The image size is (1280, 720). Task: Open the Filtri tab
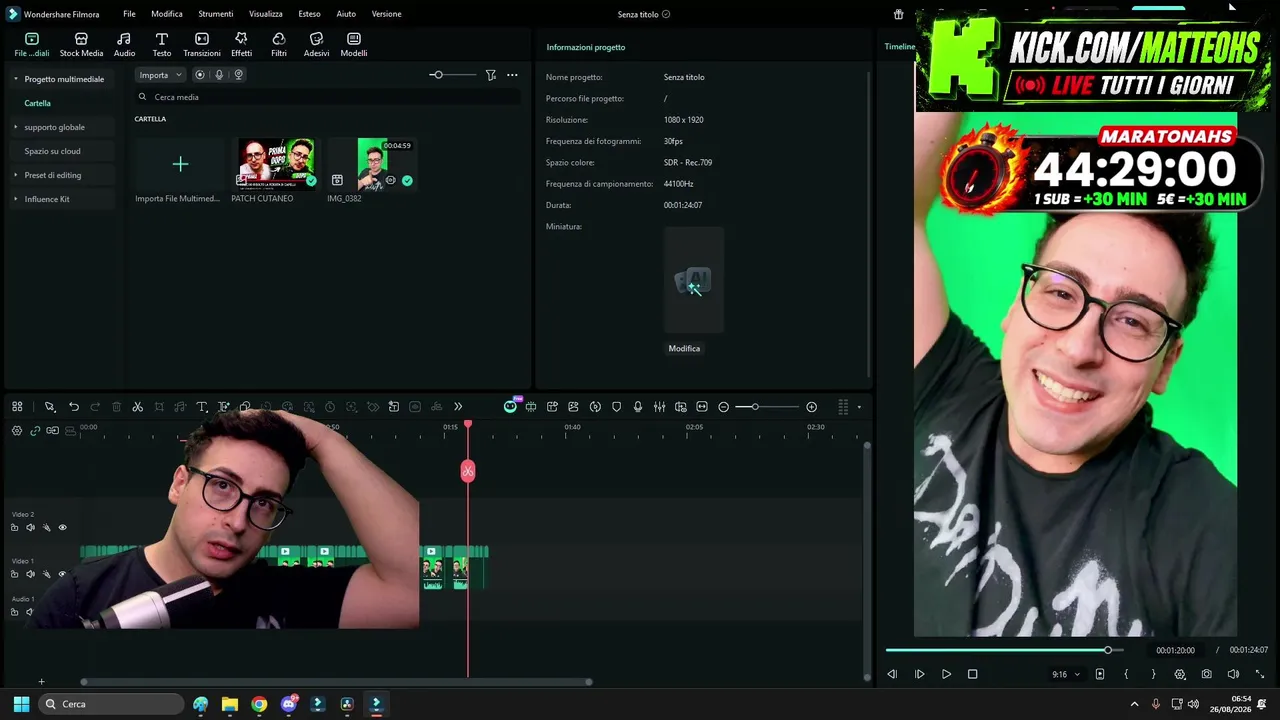(279, 44)
